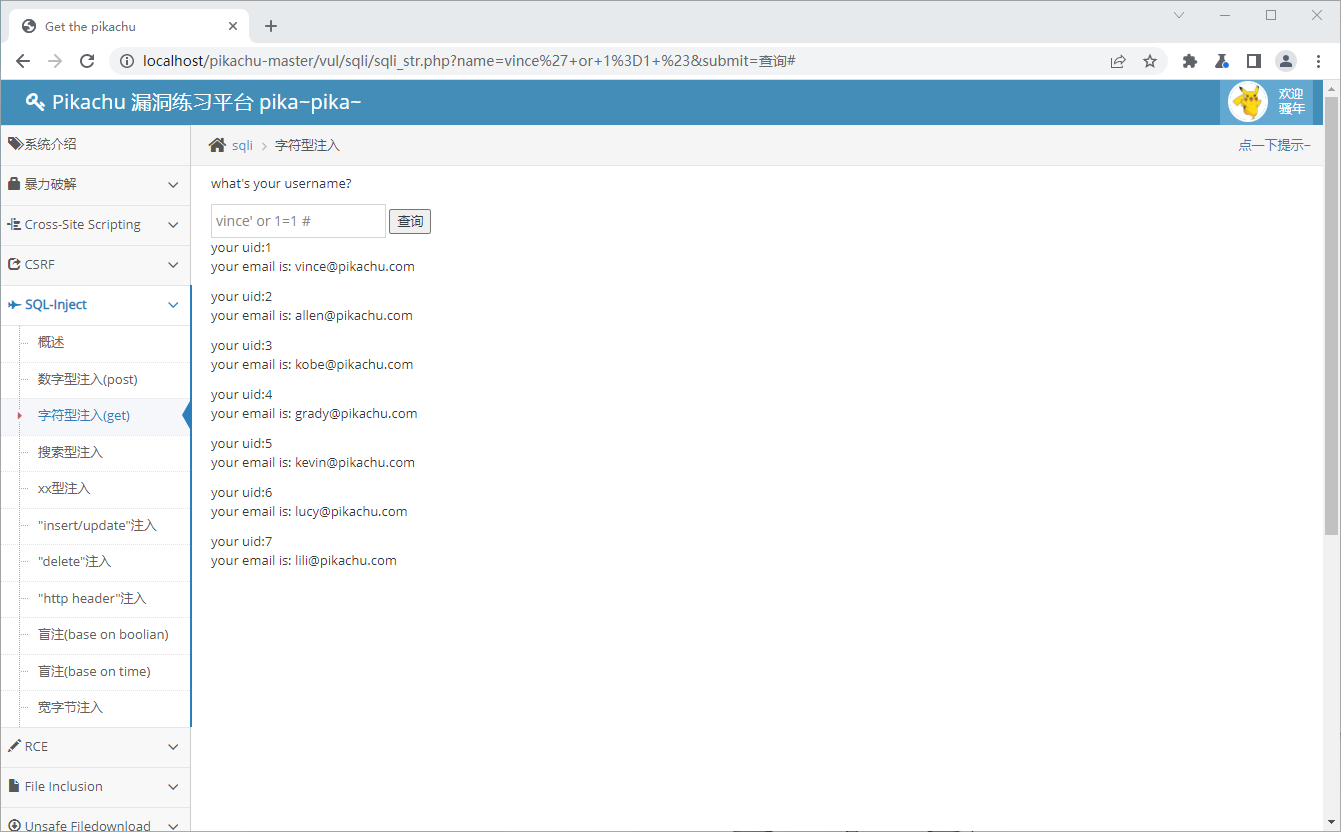
Task: Expand the 暴力破解 sidebar section
Action: tap(95, 185)
